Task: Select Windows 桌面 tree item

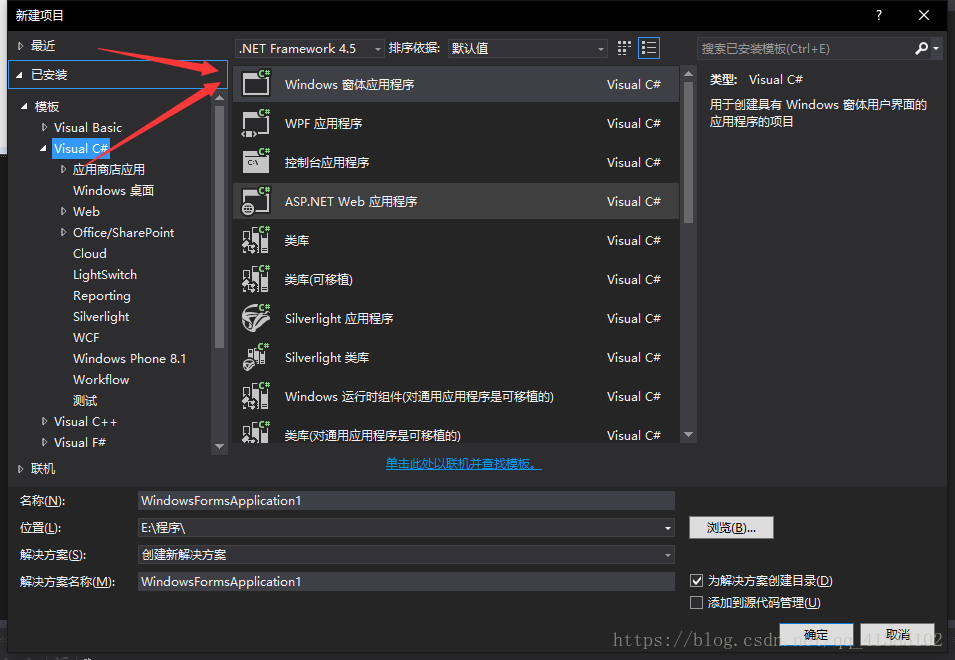Action: (113, 191)
